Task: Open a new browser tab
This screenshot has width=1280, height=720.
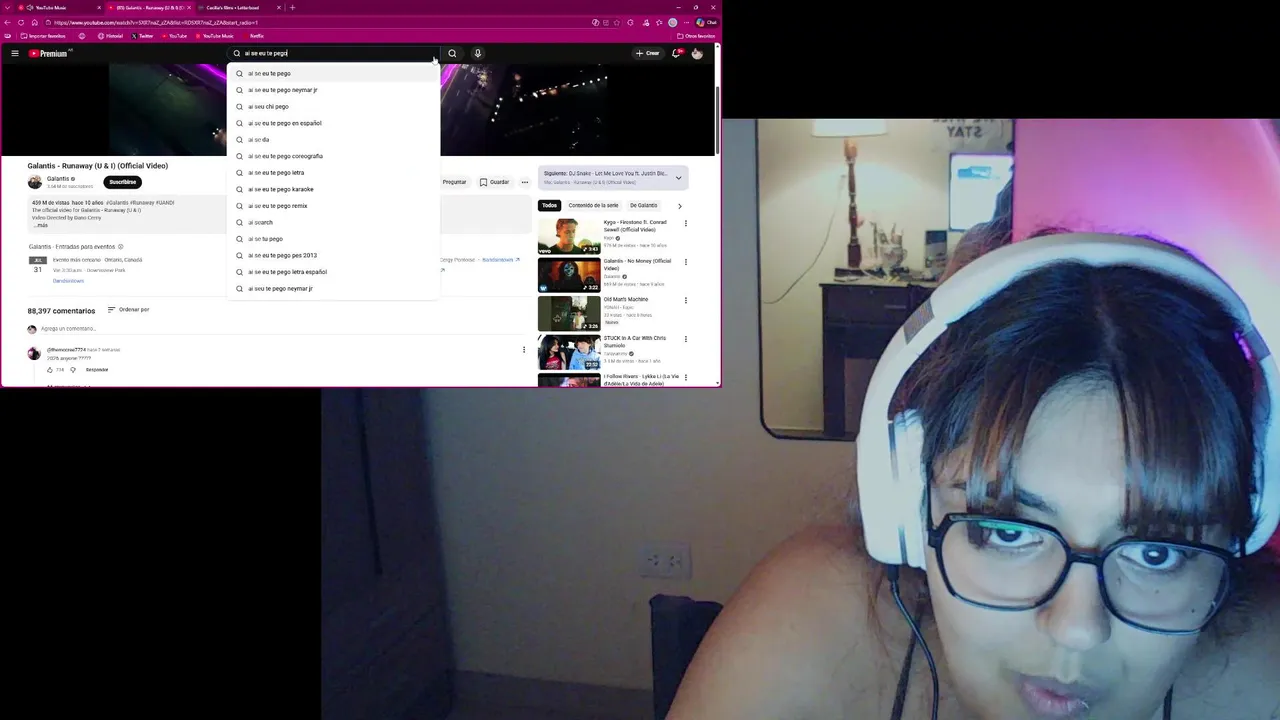Action: (292, 7)
